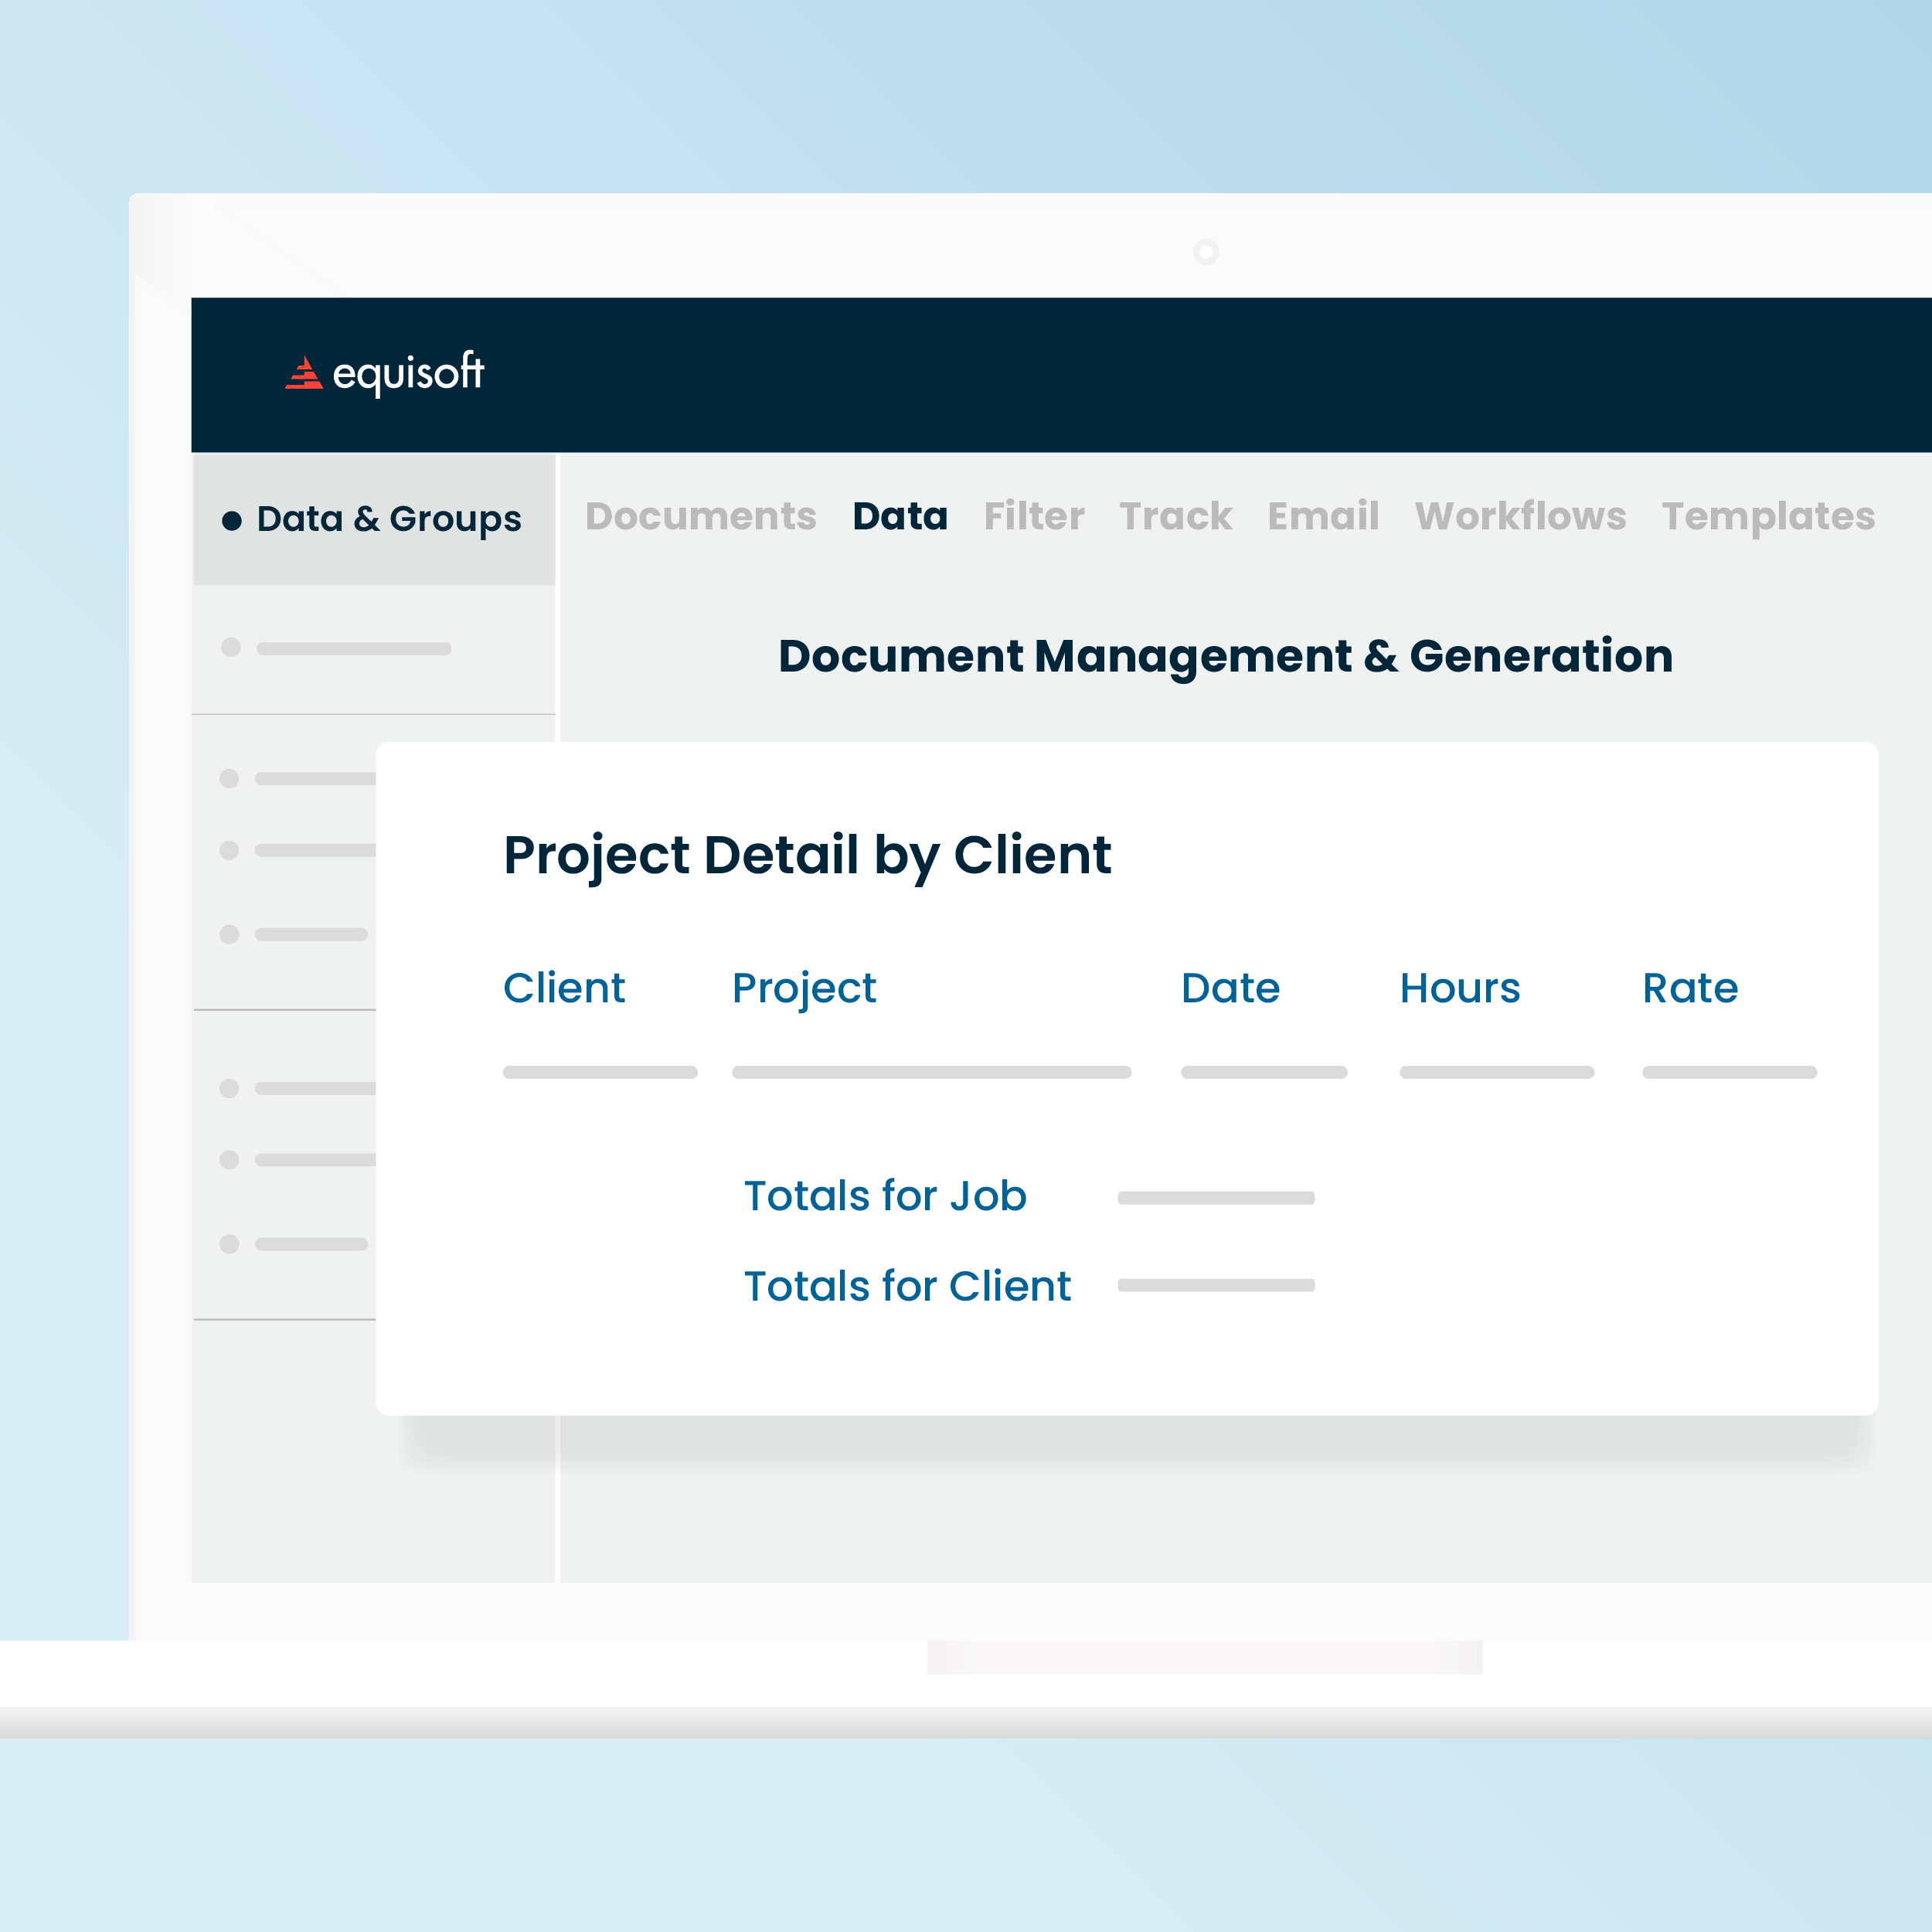Click the second sidebar group bullet

point(231,780)
